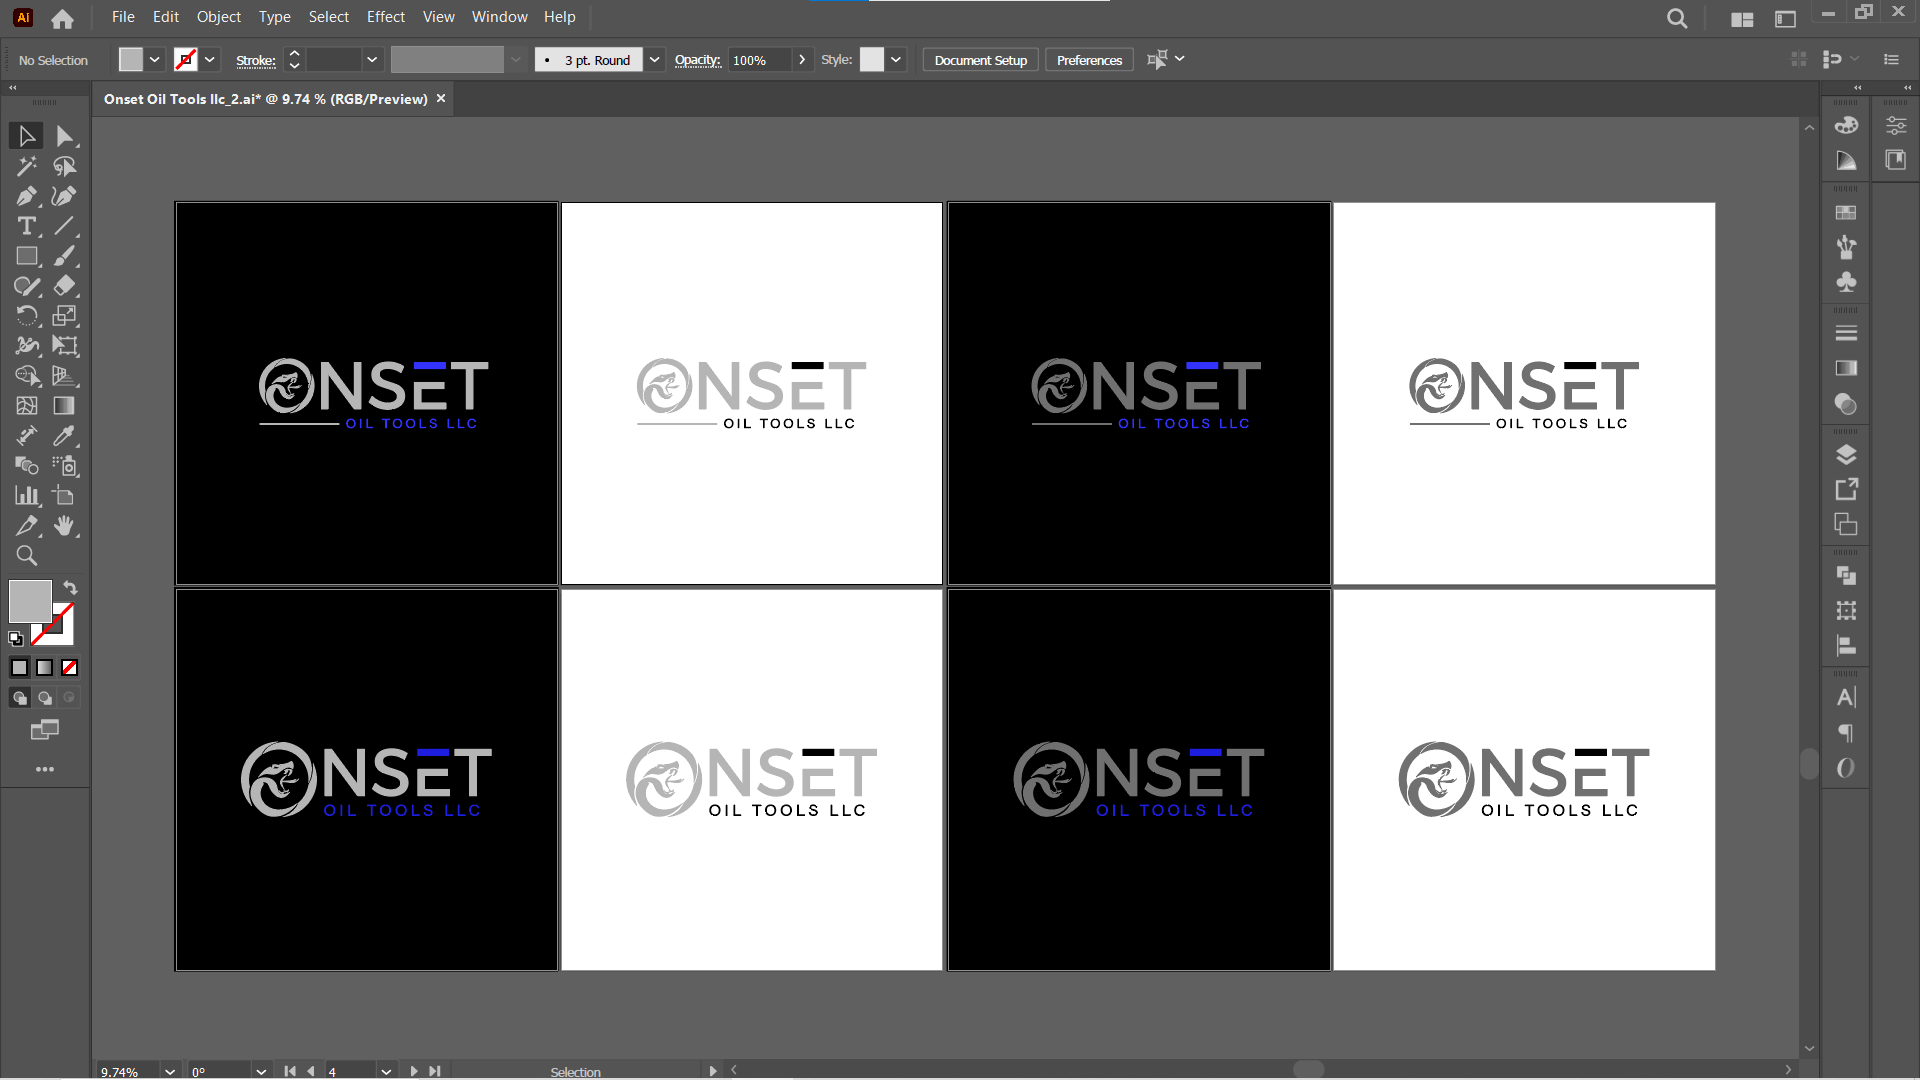Select the Column Graph tool
The image size is (1920, 1080).
coord(27,496)
